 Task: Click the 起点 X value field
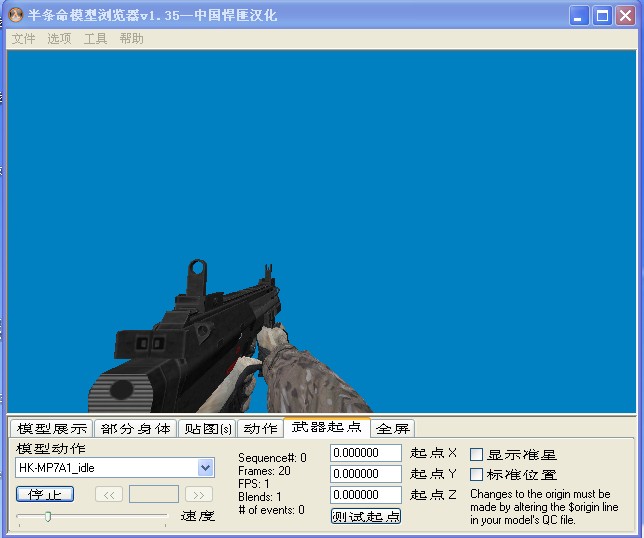tap(366, 453)
